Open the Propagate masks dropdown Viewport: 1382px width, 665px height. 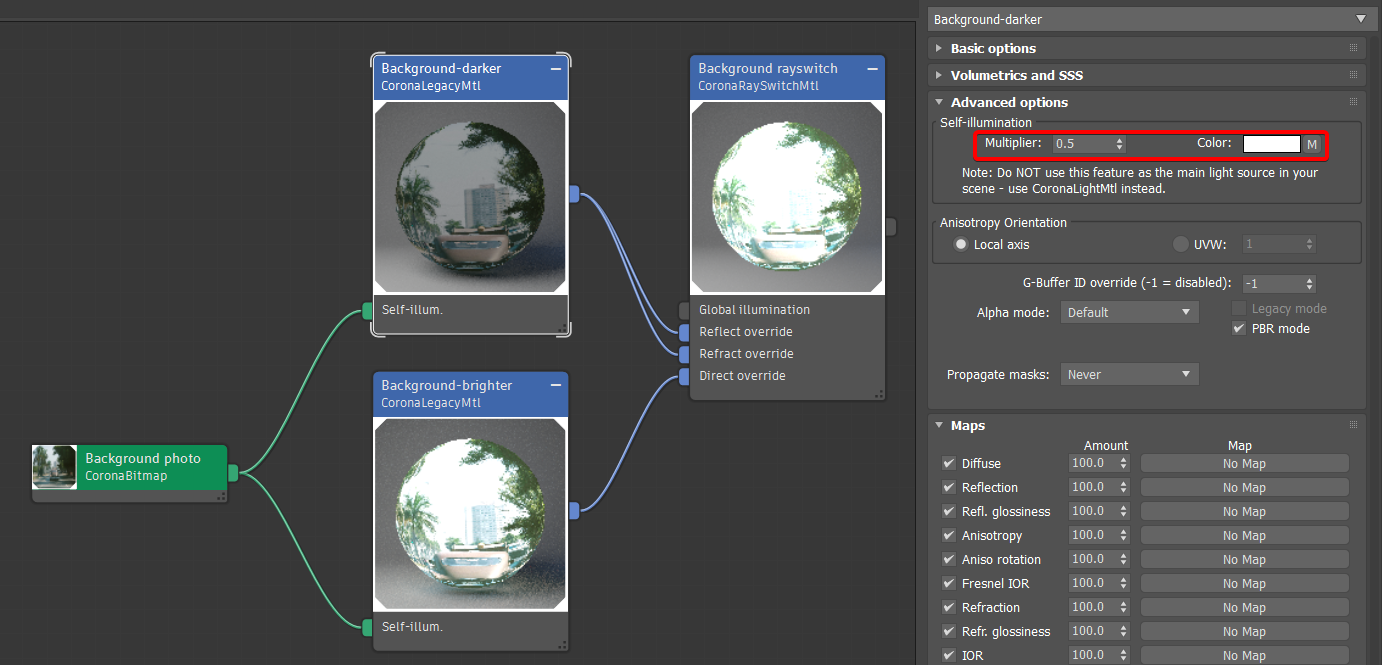(1129, 374)
